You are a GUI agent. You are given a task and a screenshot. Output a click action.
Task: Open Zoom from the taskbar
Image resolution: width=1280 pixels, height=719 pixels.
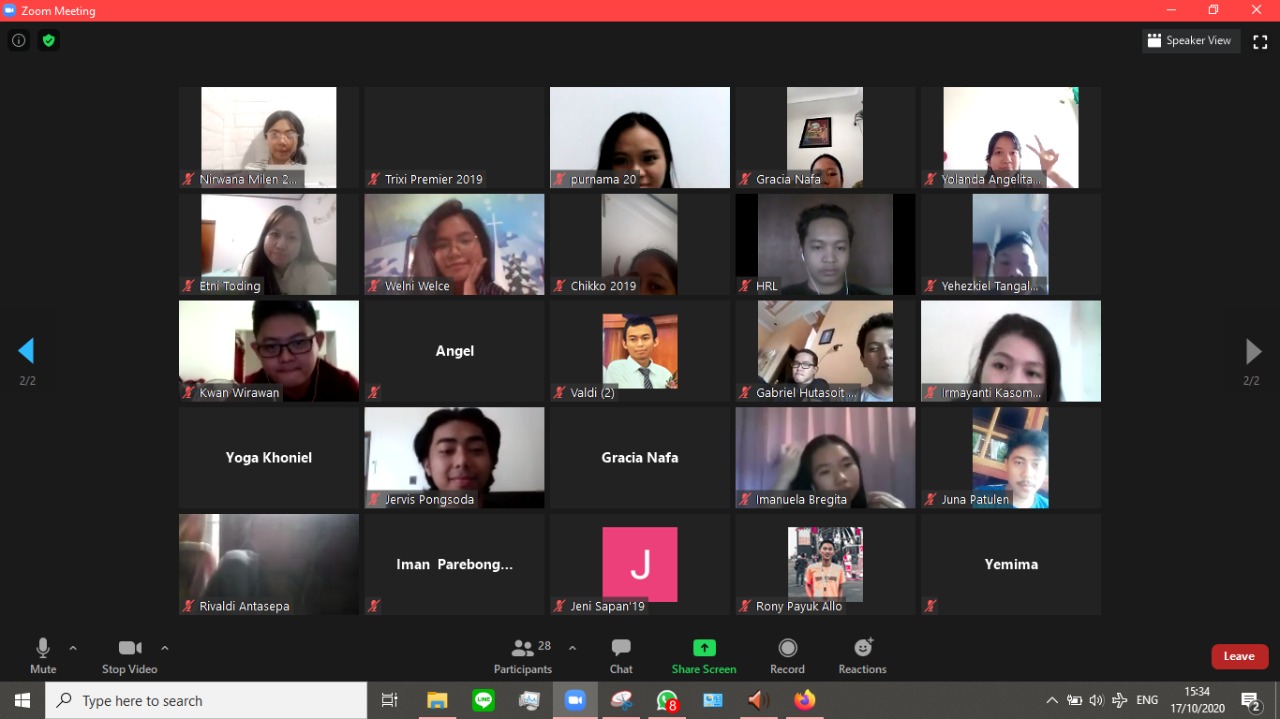(575, 700)
